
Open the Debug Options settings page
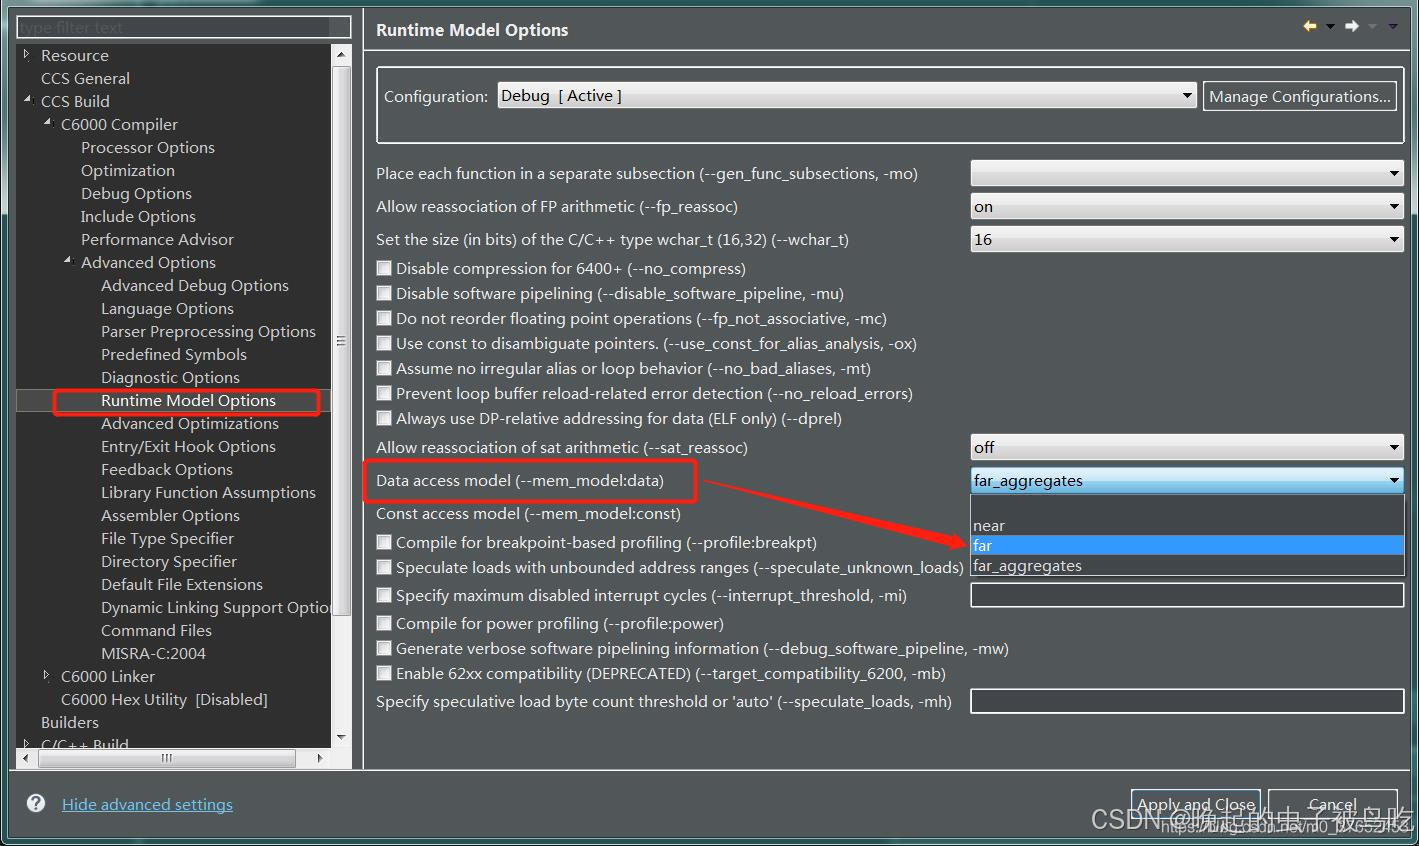coord(136,193)
